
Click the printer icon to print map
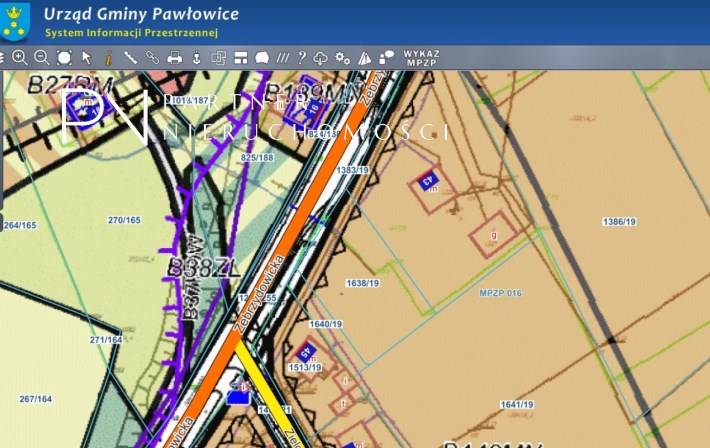pyautogui.click(x=175, y=58)
